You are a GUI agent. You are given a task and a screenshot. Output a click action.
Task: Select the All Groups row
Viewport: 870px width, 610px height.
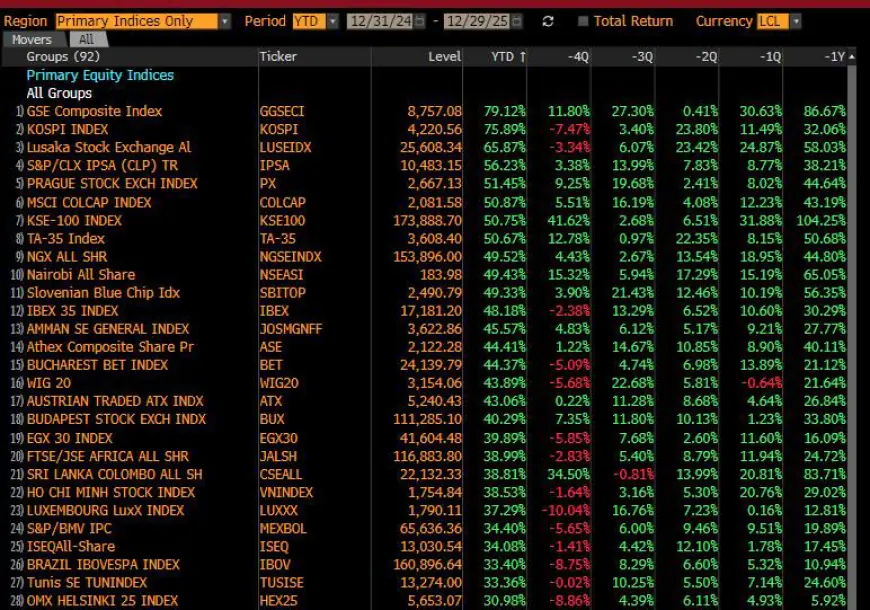point(60,93)
